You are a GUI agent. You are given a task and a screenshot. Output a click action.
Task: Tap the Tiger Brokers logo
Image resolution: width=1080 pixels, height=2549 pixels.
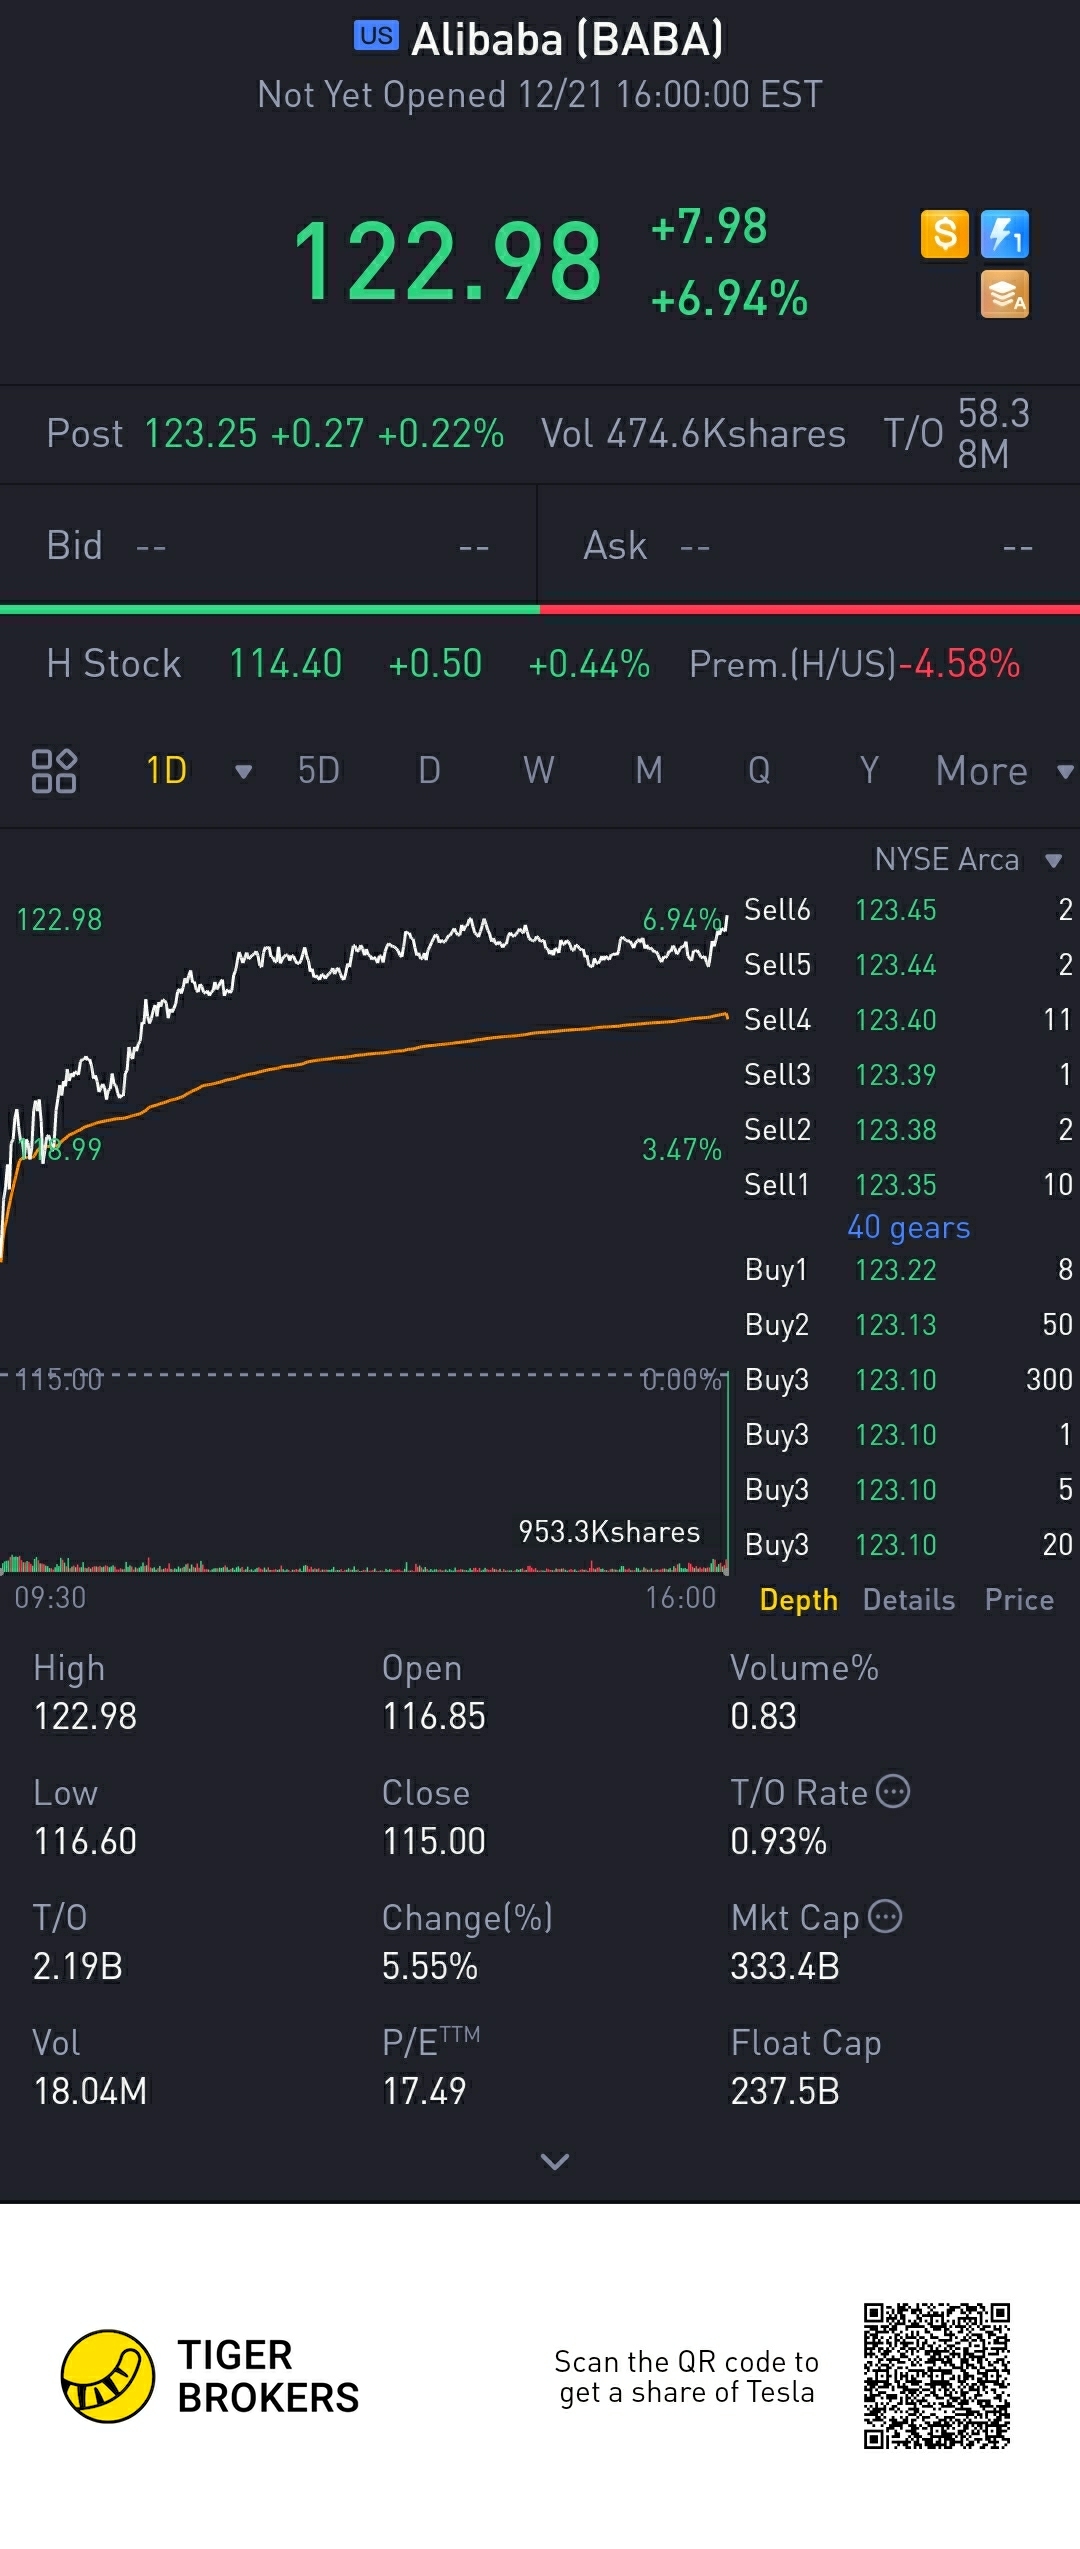click(210, 2376)
